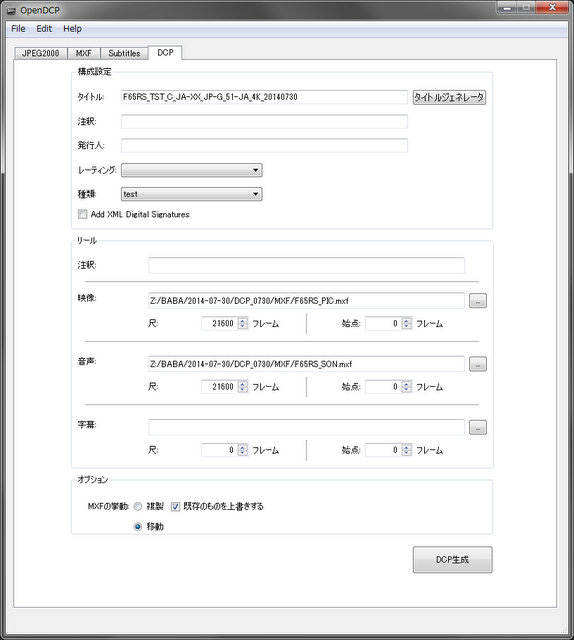Click the 発行人 issuer text field
Viewport: 574px width, 640px height.
tap(264, 145)
